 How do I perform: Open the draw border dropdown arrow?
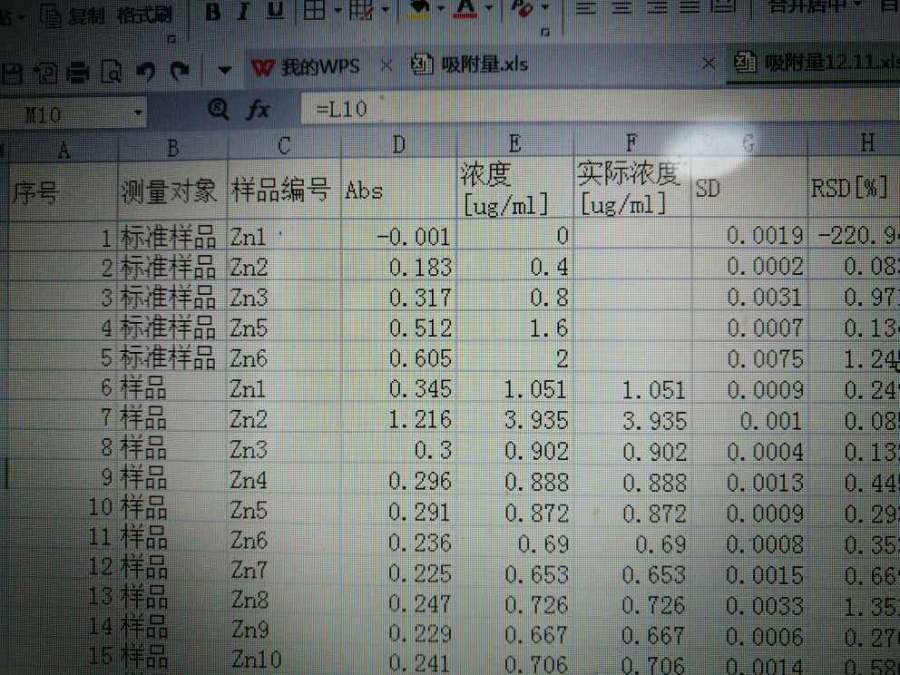(x=385, y=9)
